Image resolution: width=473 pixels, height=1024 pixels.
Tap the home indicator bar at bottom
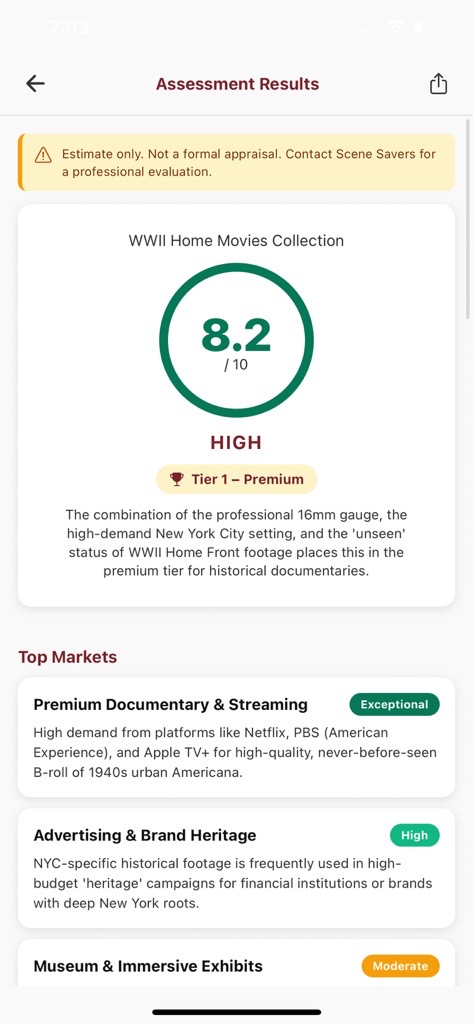click(x=236, y=1012)
